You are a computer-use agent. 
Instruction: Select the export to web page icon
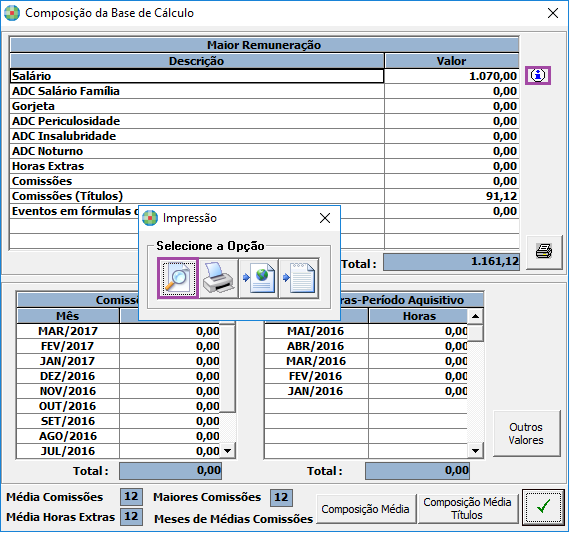click(x=259, y=279)
